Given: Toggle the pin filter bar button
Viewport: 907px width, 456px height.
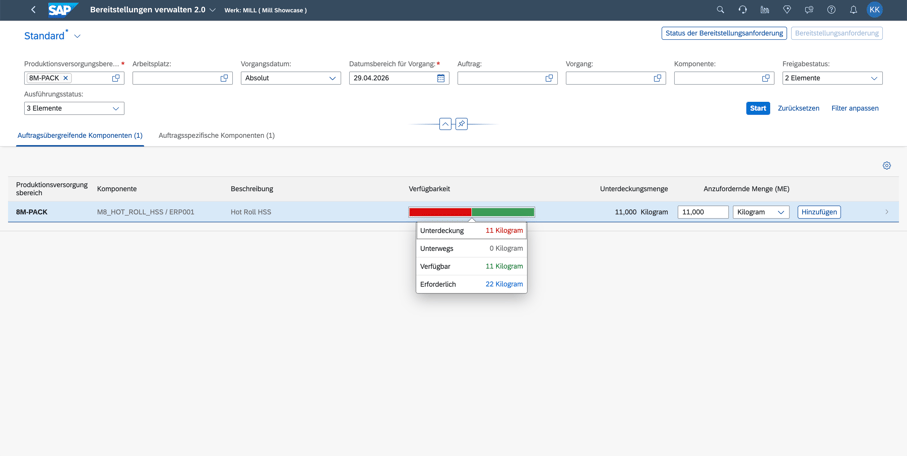Looking at the screenshot, I should 461,124.
